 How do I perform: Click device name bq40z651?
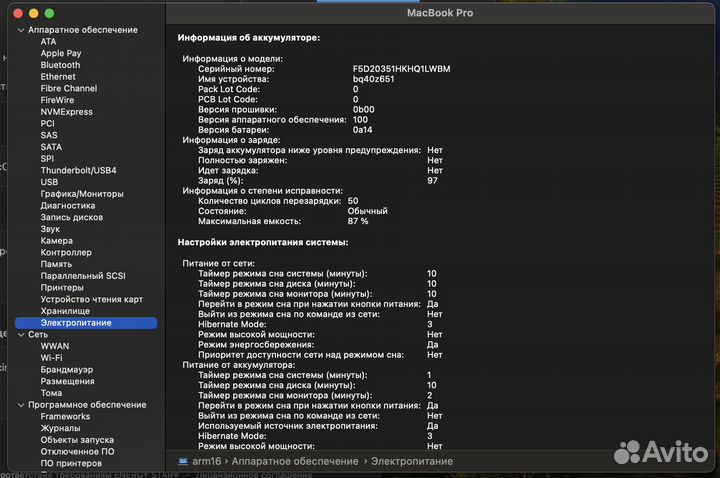pos(373,79)
